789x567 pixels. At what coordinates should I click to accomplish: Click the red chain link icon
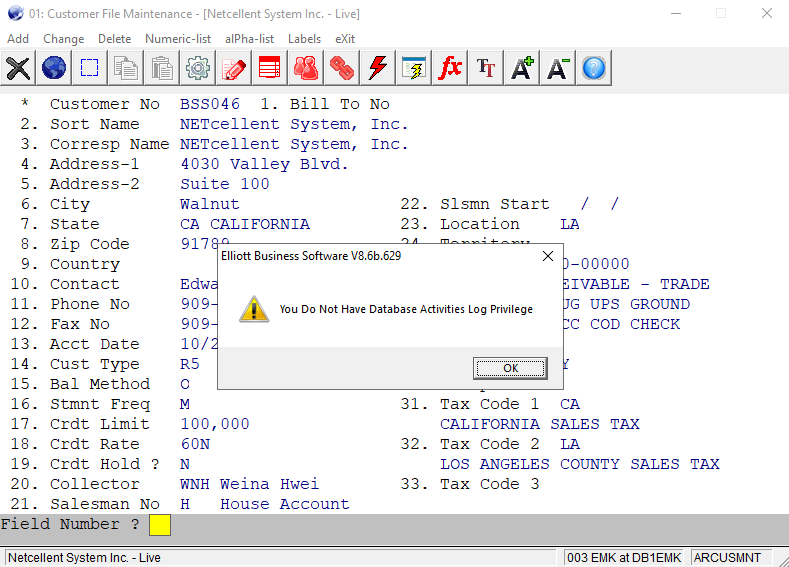click(342, 68)
